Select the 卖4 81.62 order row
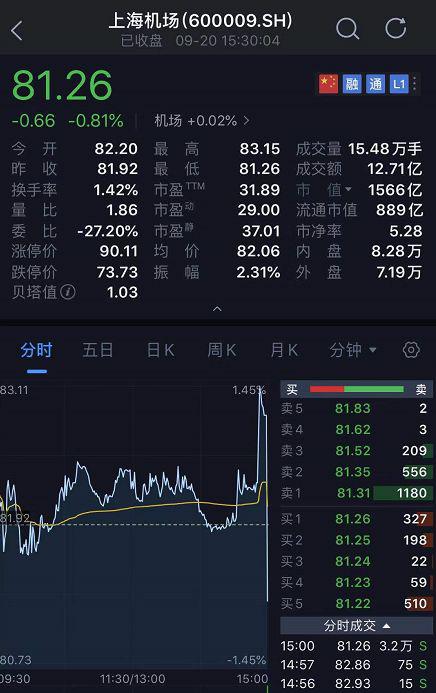The image size is (436, 693). pos(356,429)
